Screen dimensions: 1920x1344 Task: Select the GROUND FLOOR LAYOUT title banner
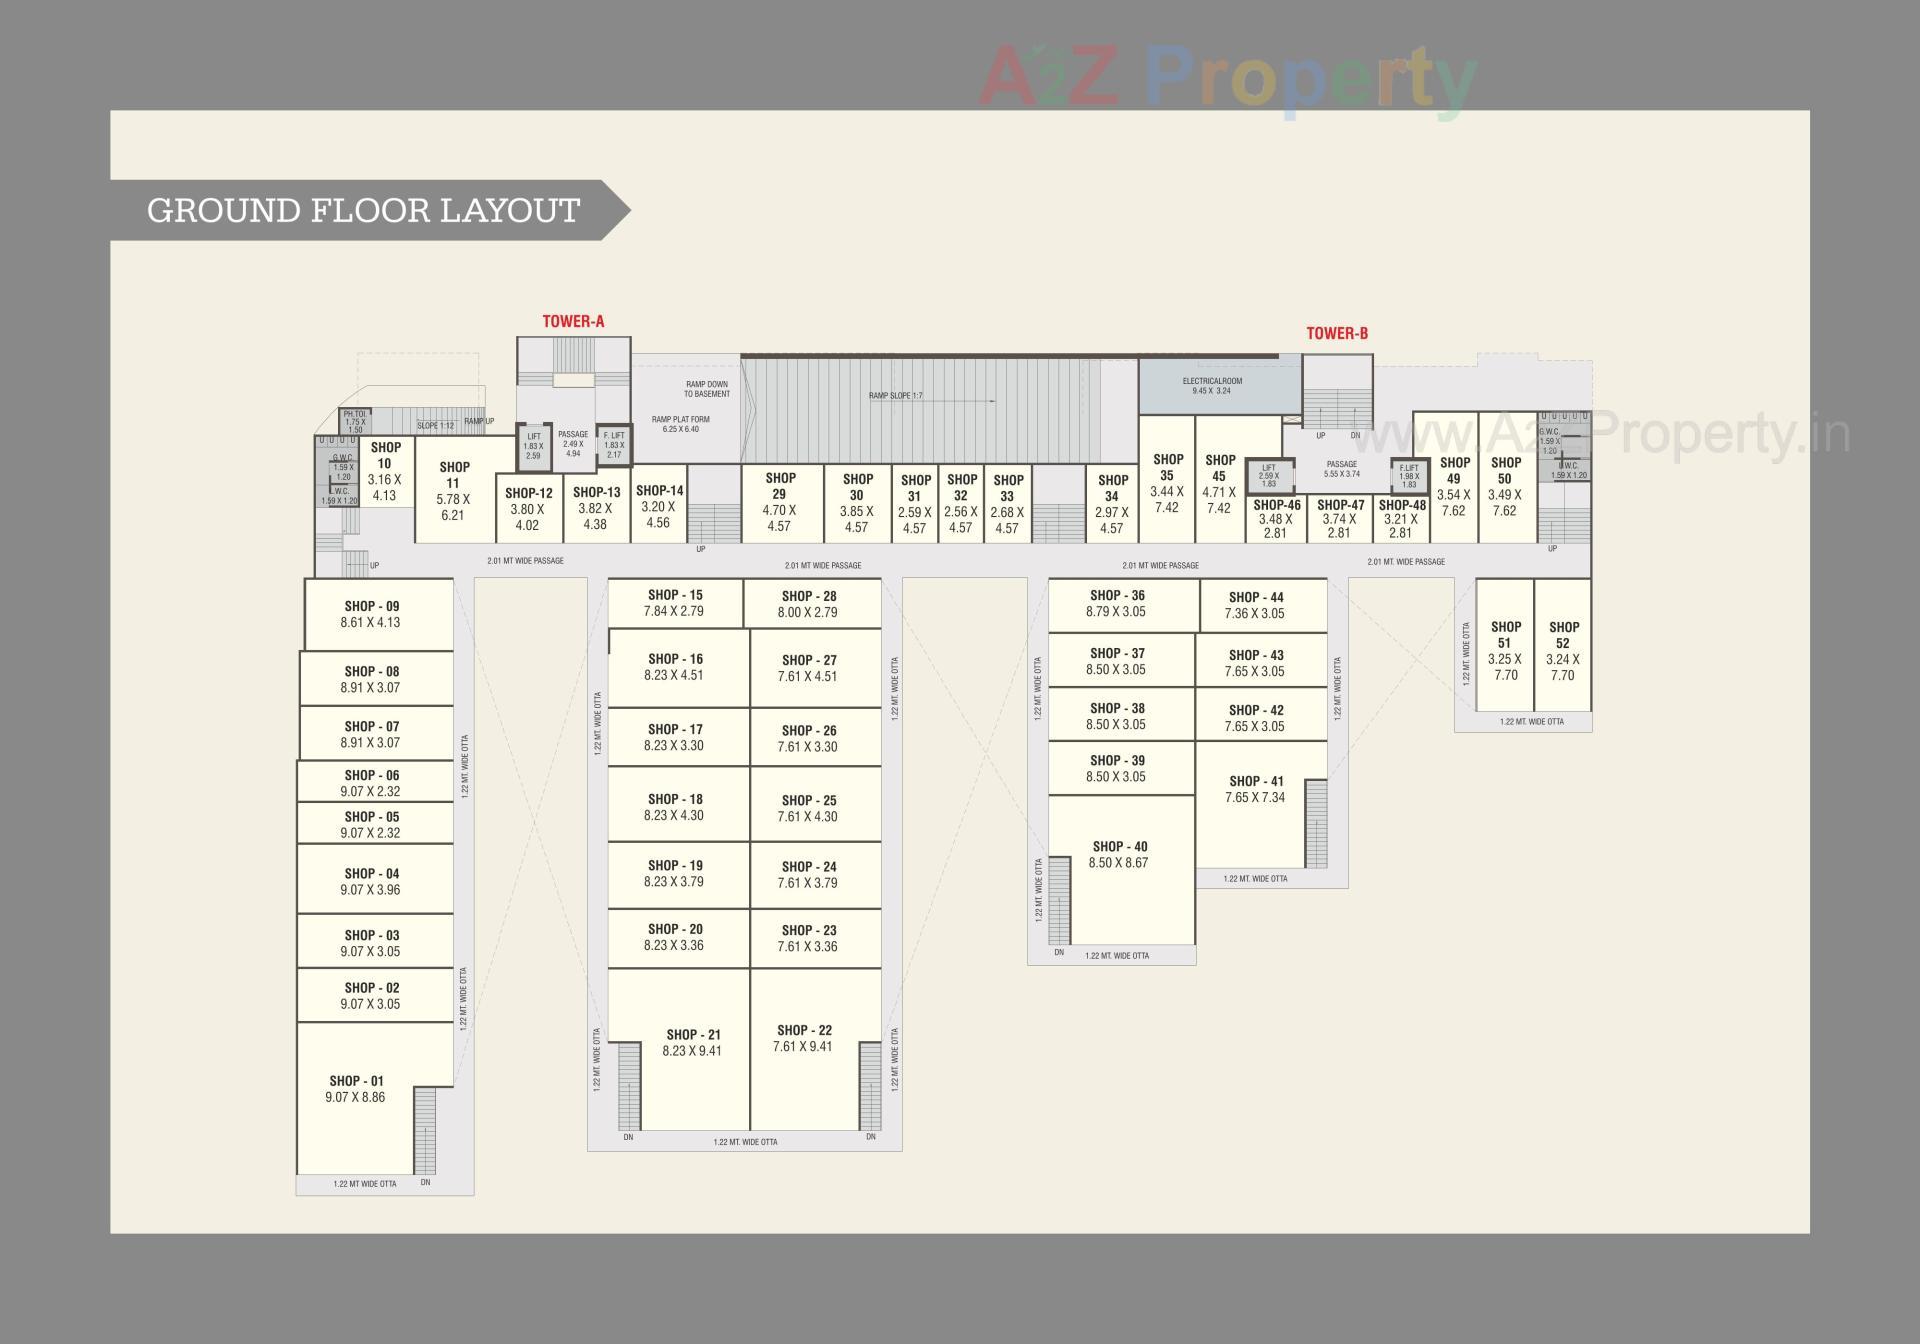(x=365, y=210)
